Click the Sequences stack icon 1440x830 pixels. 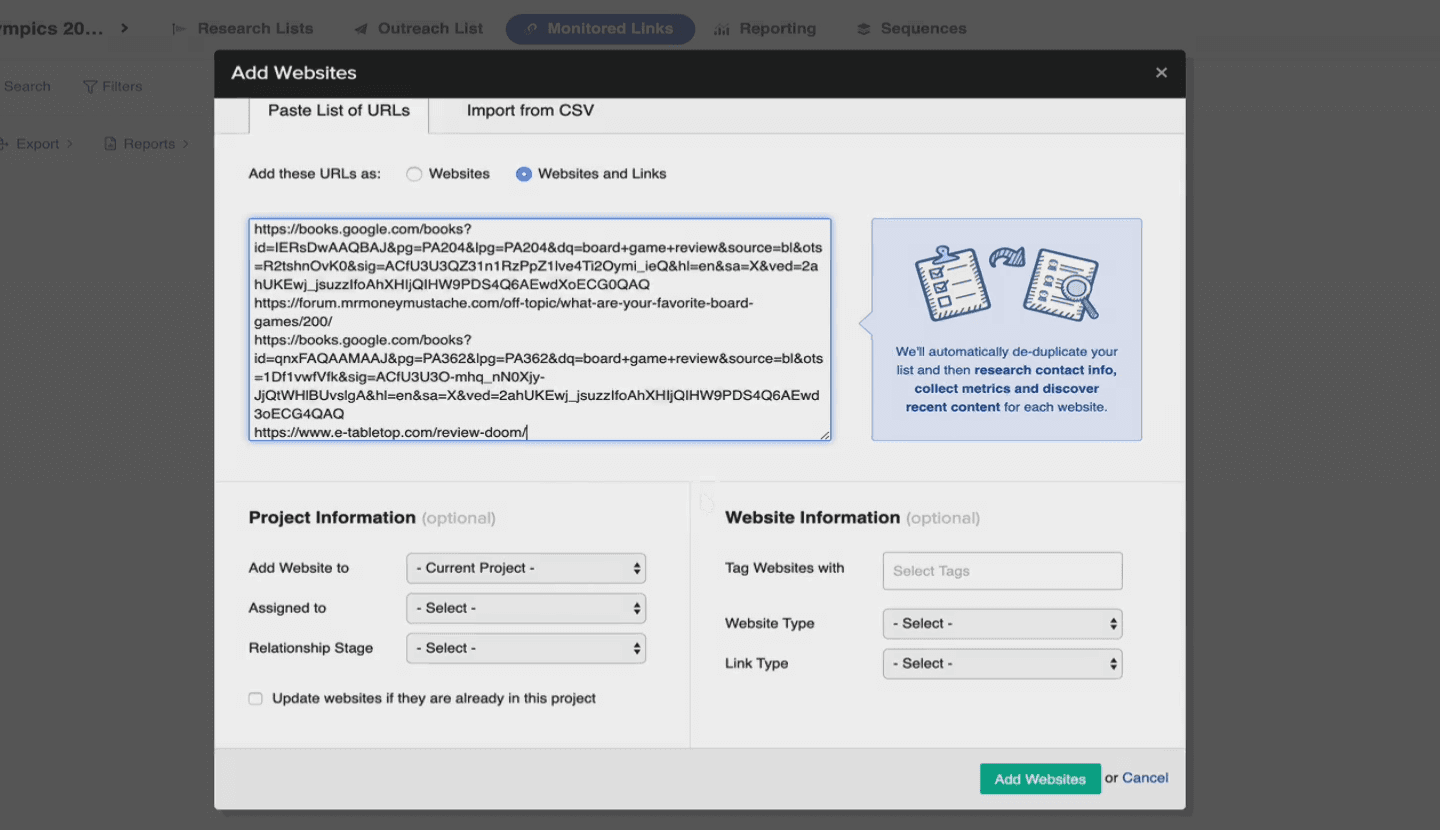(x=864, y=30)
